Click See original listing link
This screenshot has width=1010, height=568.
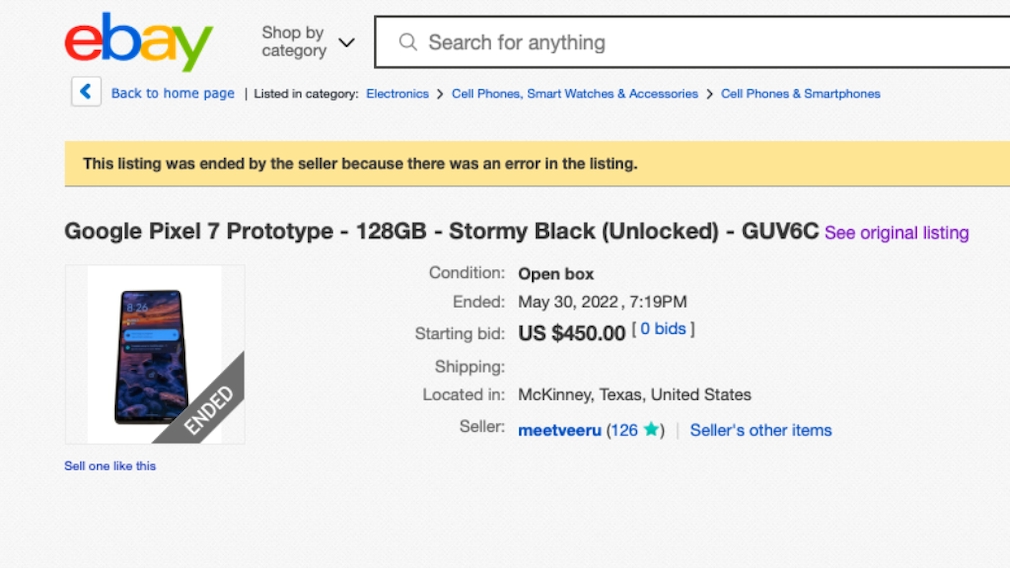coord(897,233)
